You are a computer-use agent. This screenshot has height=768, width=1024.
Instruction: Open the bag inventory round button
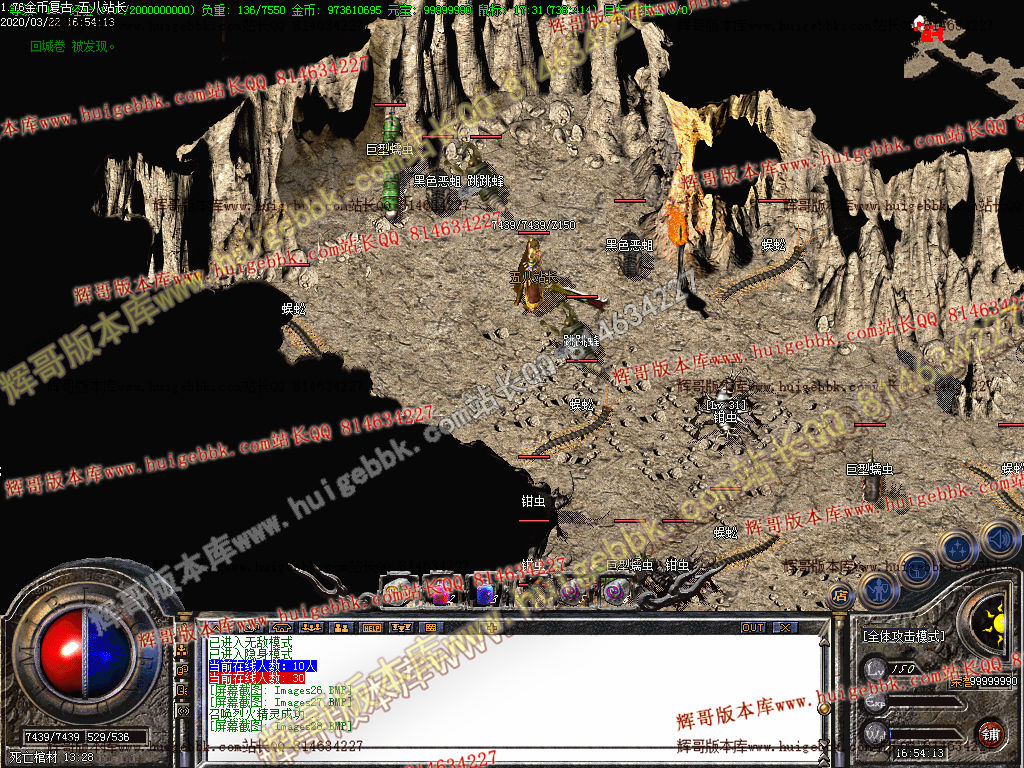[x=917, y=569]
